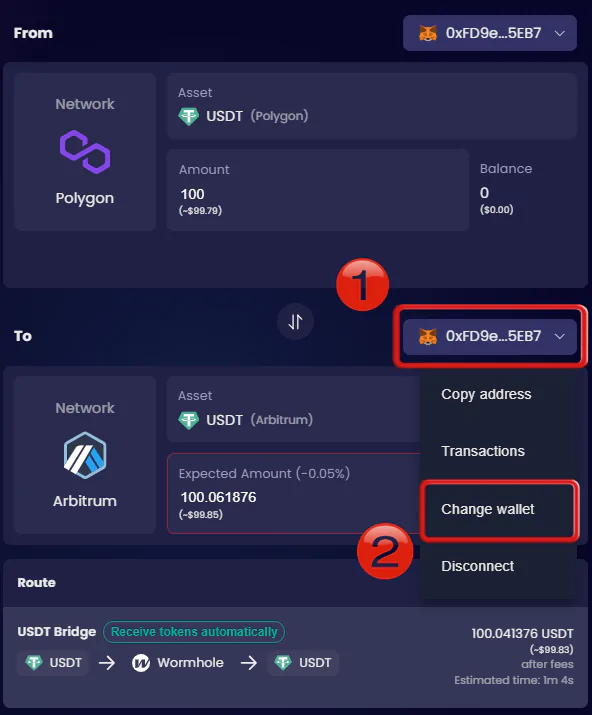The width and height of the screenshot is (592, 715).
Task: Collapse the To wallet dropdown chevron
Action: [560, 337]
